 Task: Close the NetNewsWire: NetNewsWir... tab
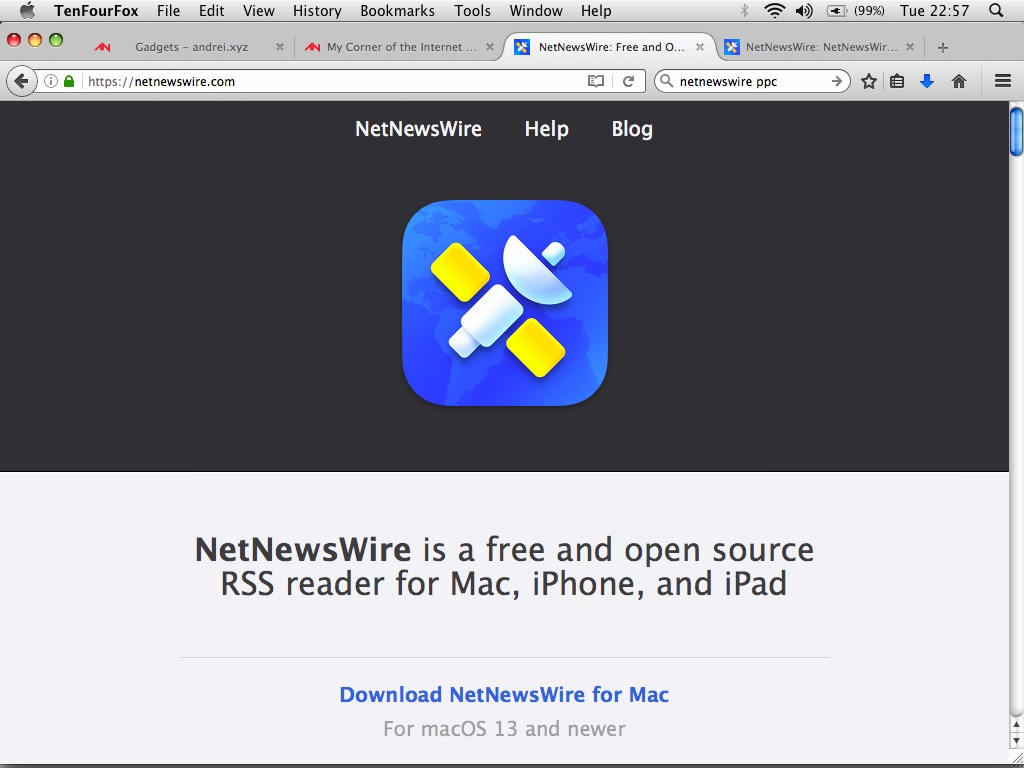[x=911, y=47]
